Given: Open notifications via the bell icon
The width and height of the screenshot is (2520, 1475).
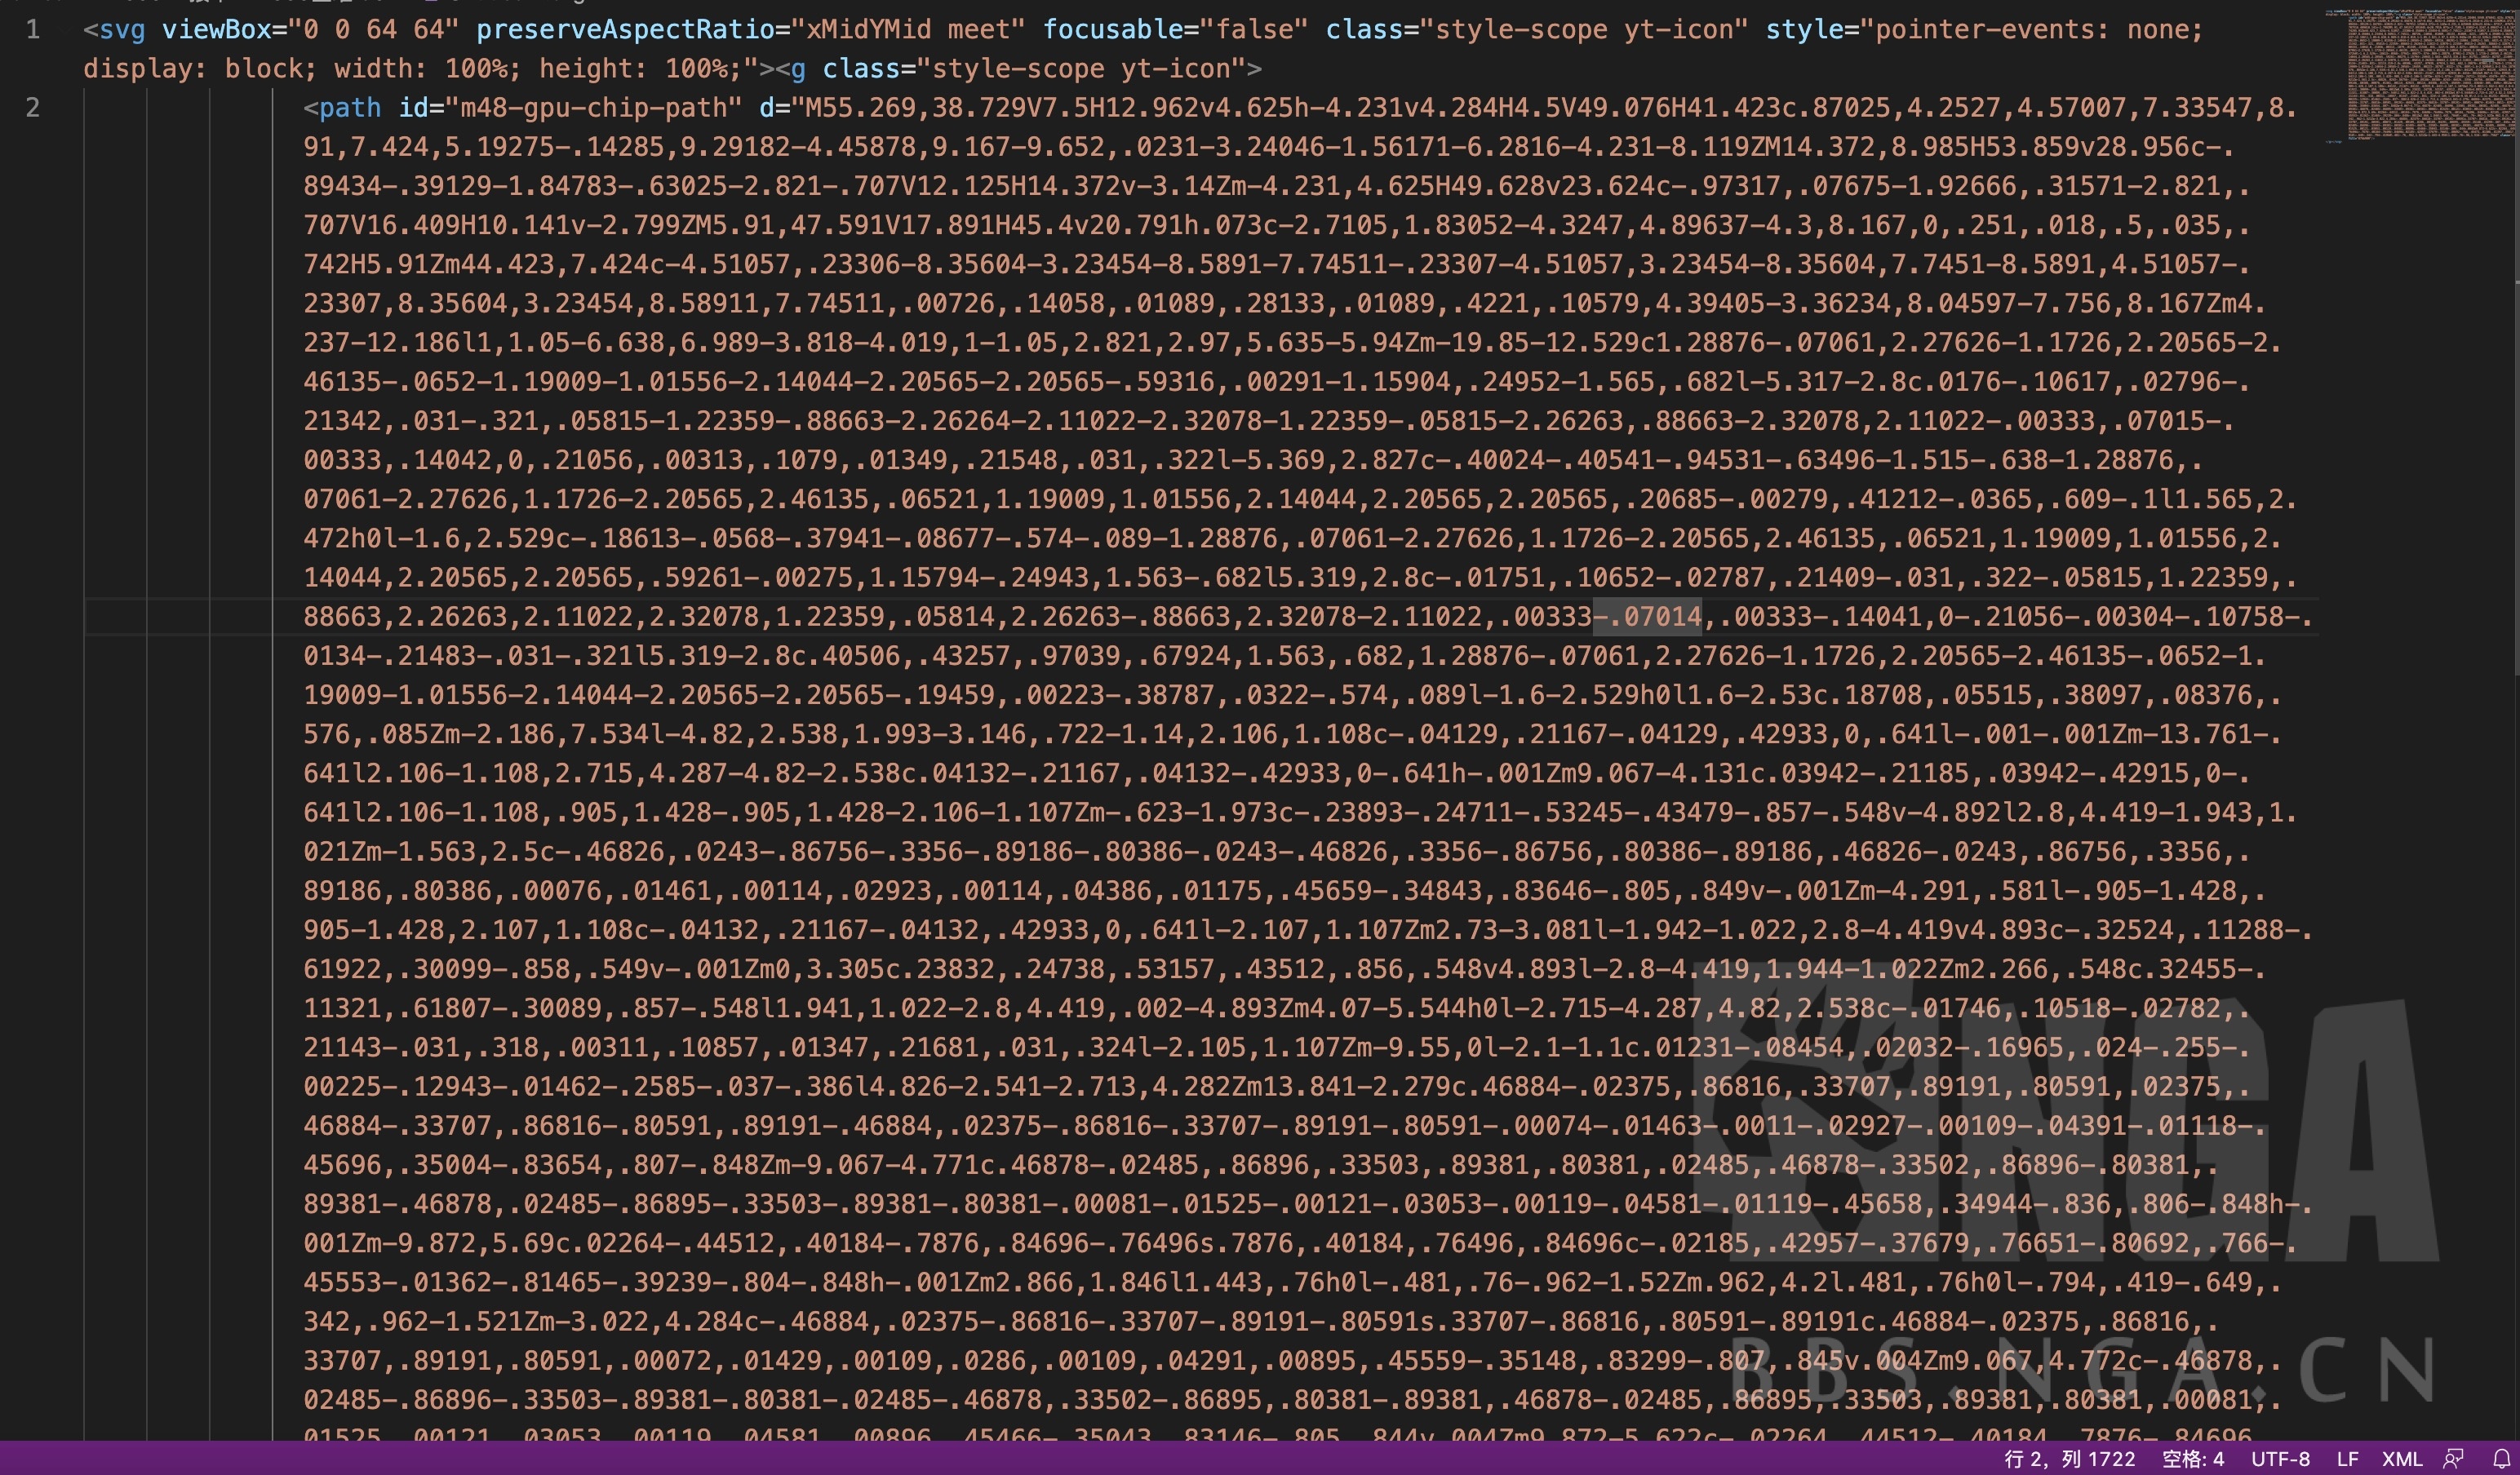Looking at the screenshot, I should pos(2501,1459).
